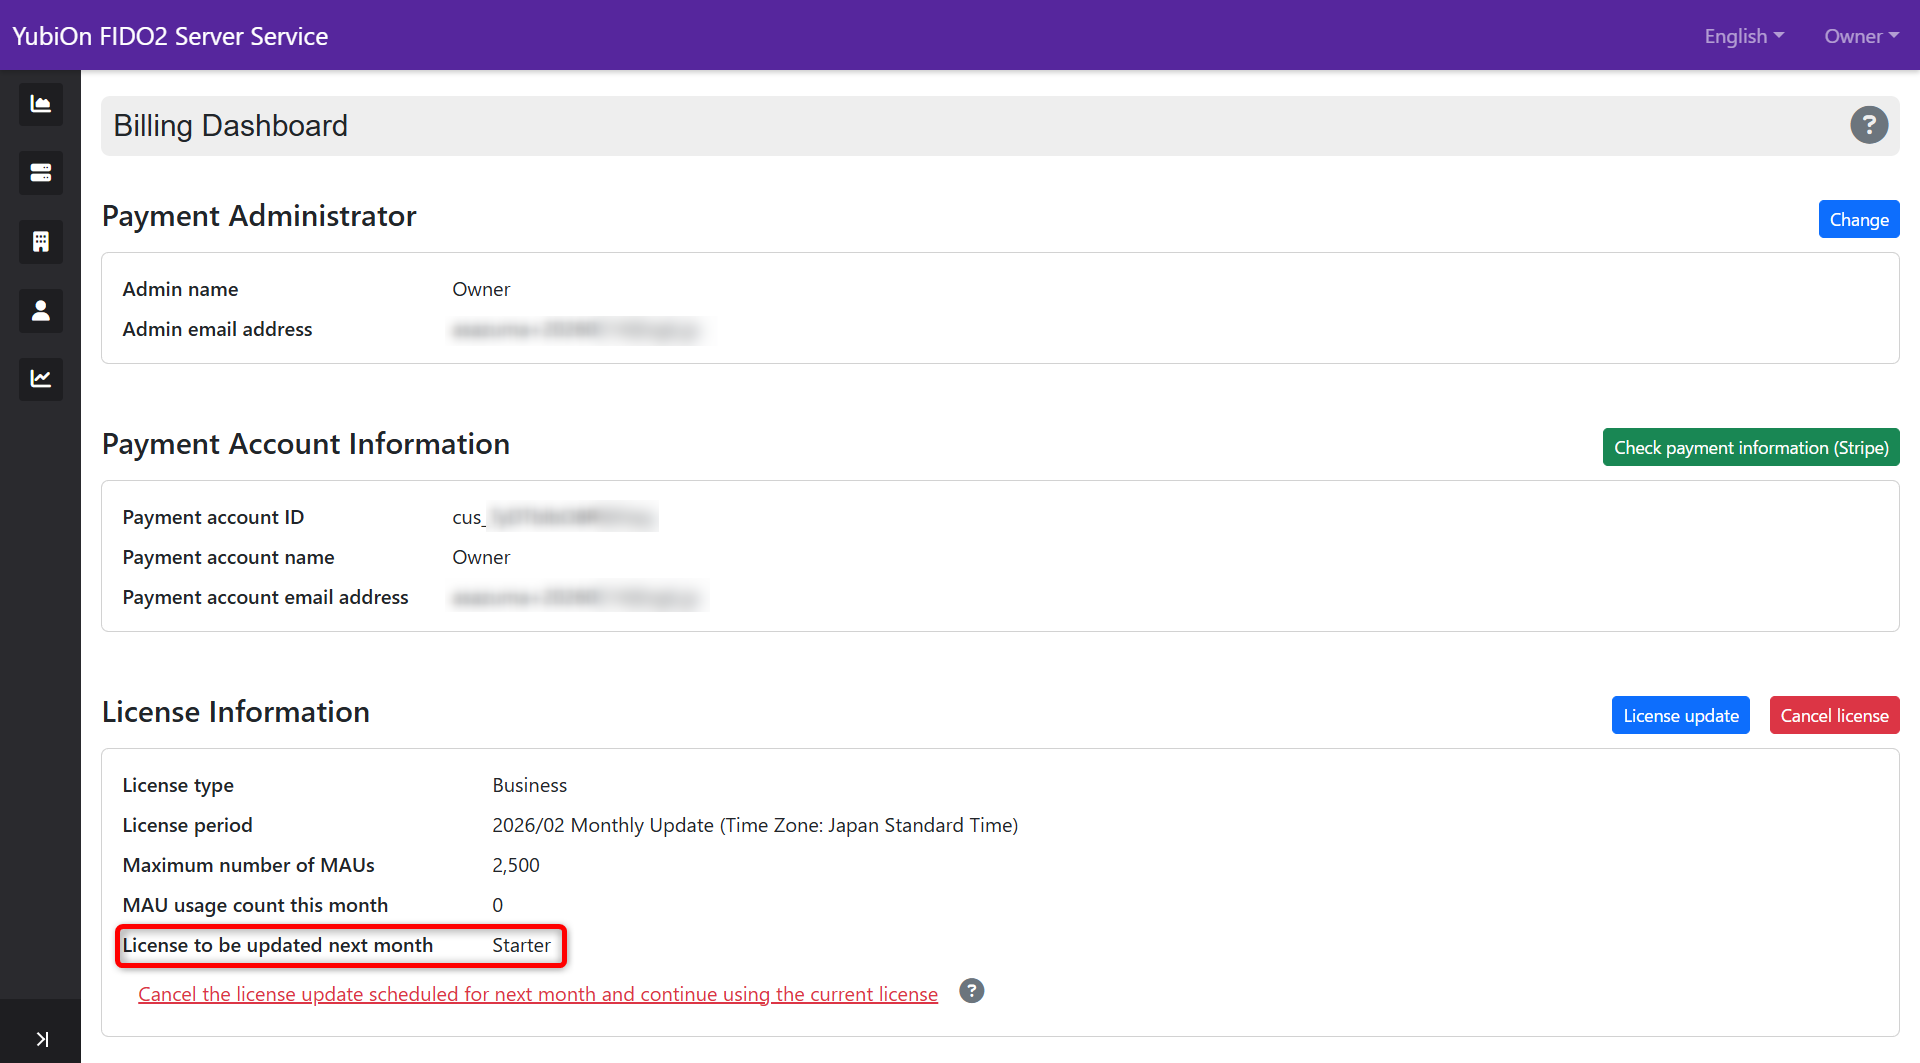Viewport: 1920px width, 1063px height.
Task: Click the server icon in the sidebar
Action: [40, 173]
